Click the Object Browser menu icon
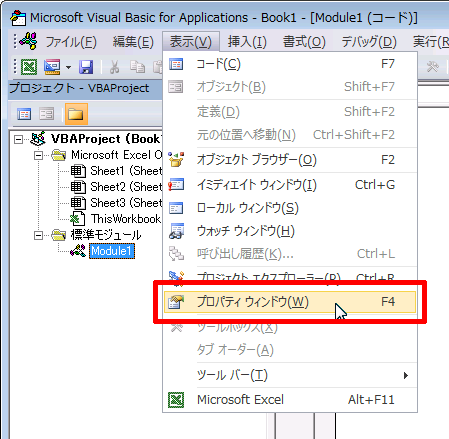The height and width of the screenshot is (439, 449). click(176, 159)
